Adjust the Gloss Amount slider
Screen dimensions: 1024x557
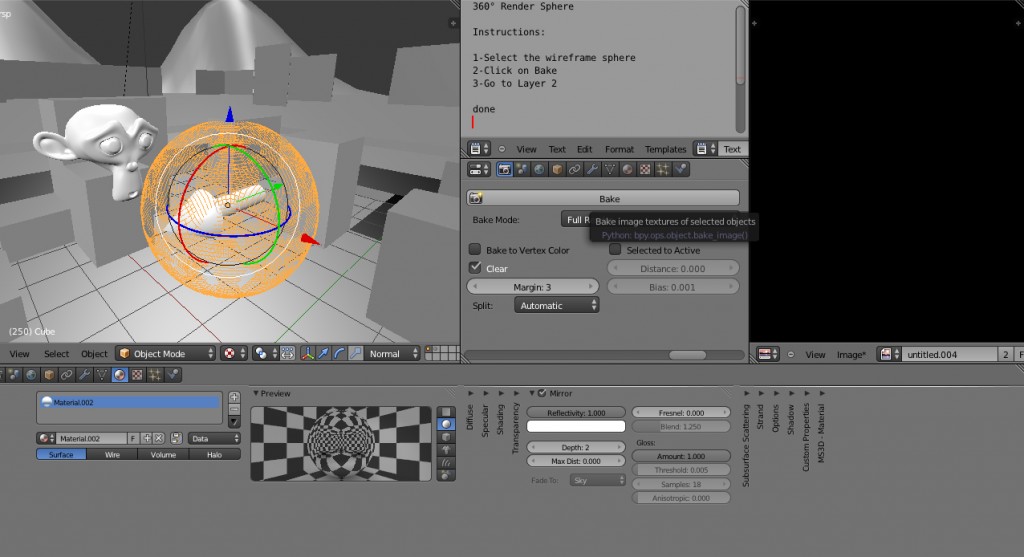(680, 456)
